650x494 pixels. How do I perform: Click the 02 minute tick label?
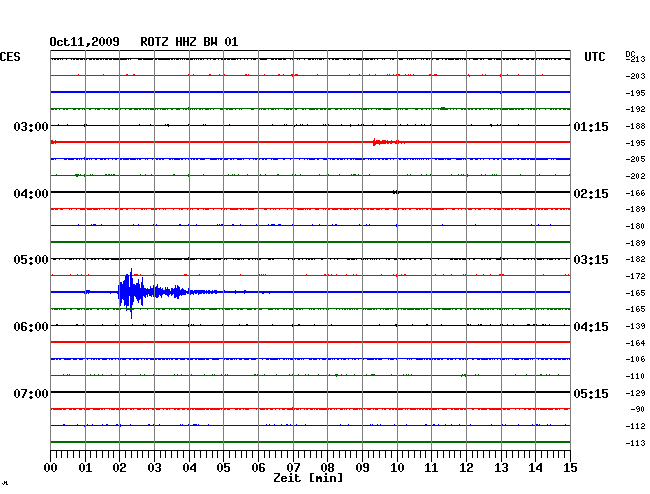click(x=119, y=468)
